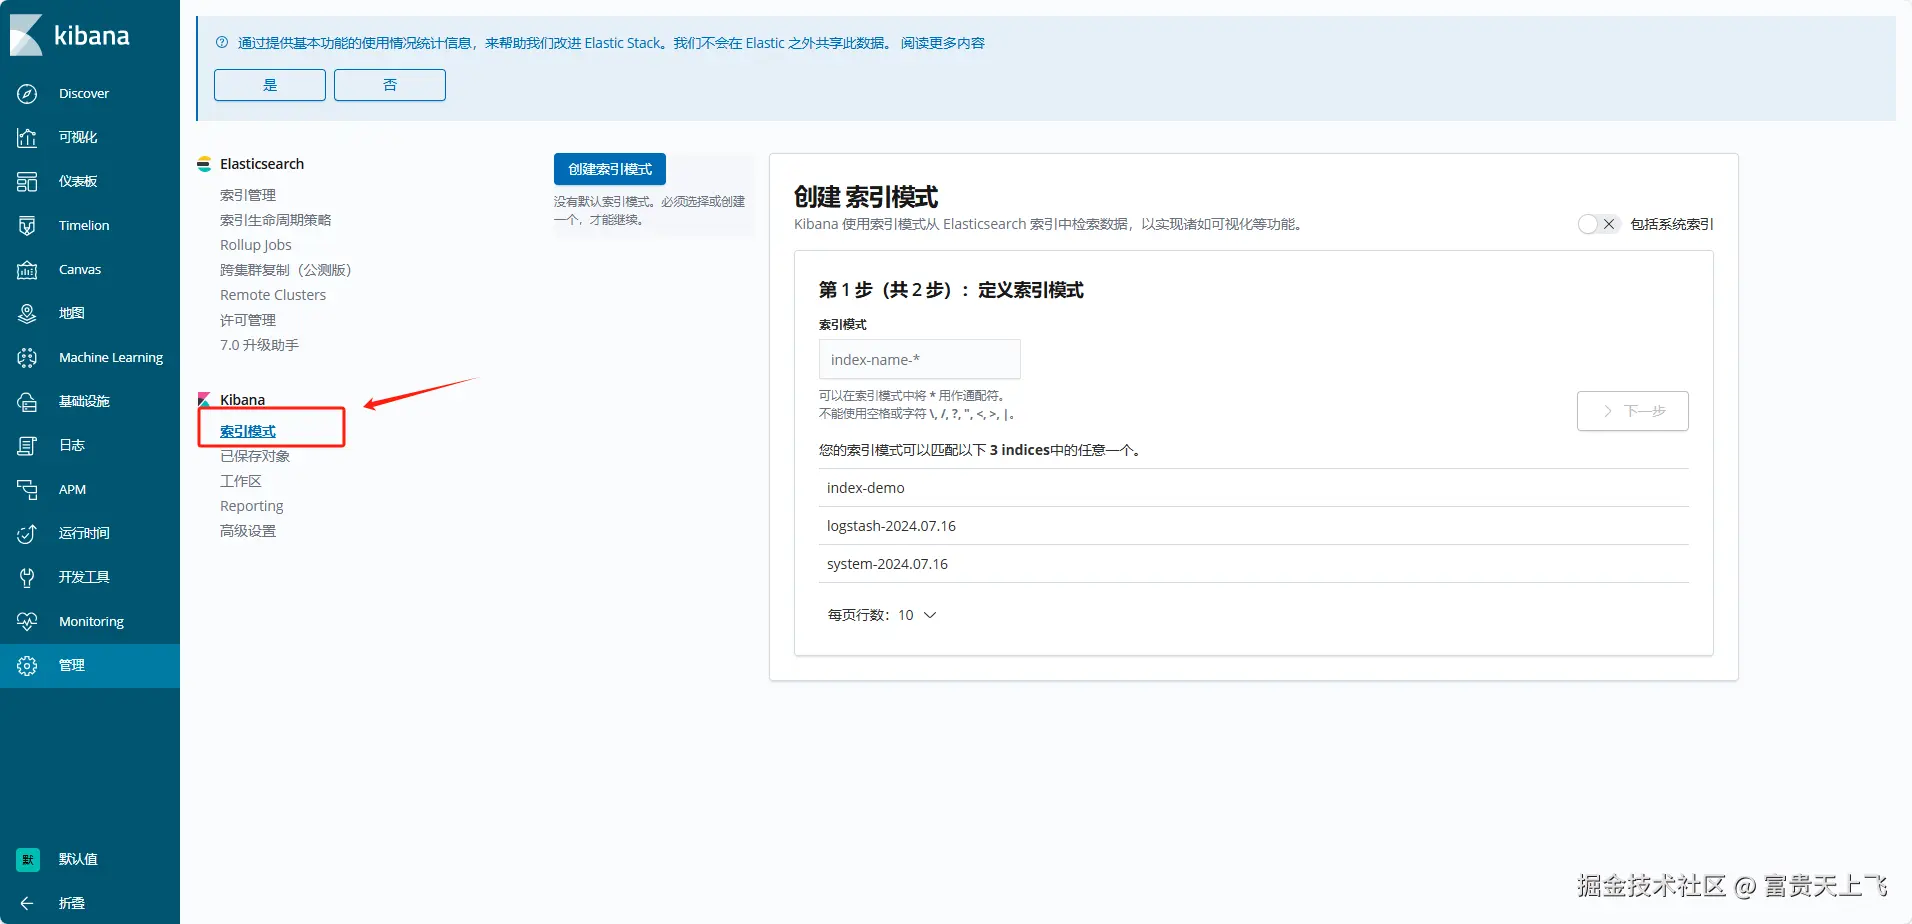This screenshot has height=924, width=1912.
Task: Open Reporting link
Action: (x=252, y=506)
